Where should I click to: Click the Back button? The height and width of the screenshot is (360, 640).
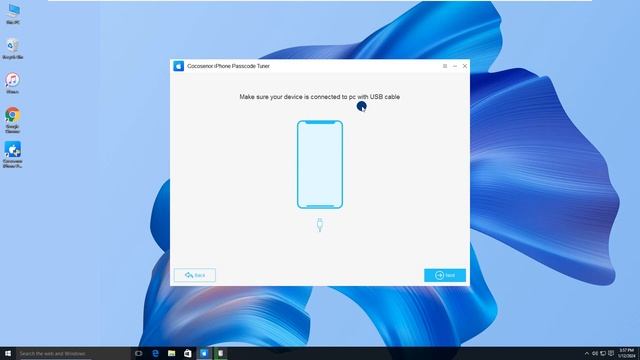click(195, 275)
